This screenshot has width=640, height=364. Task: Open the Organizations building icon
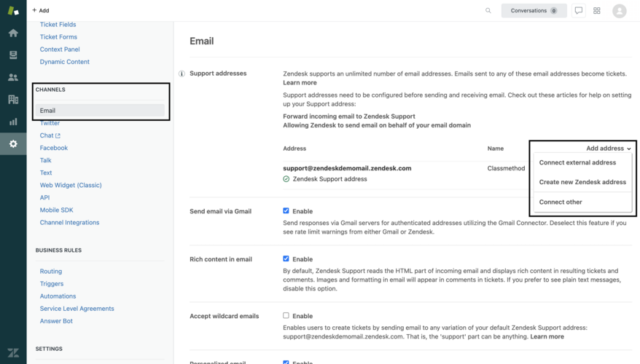pos(13,99)
